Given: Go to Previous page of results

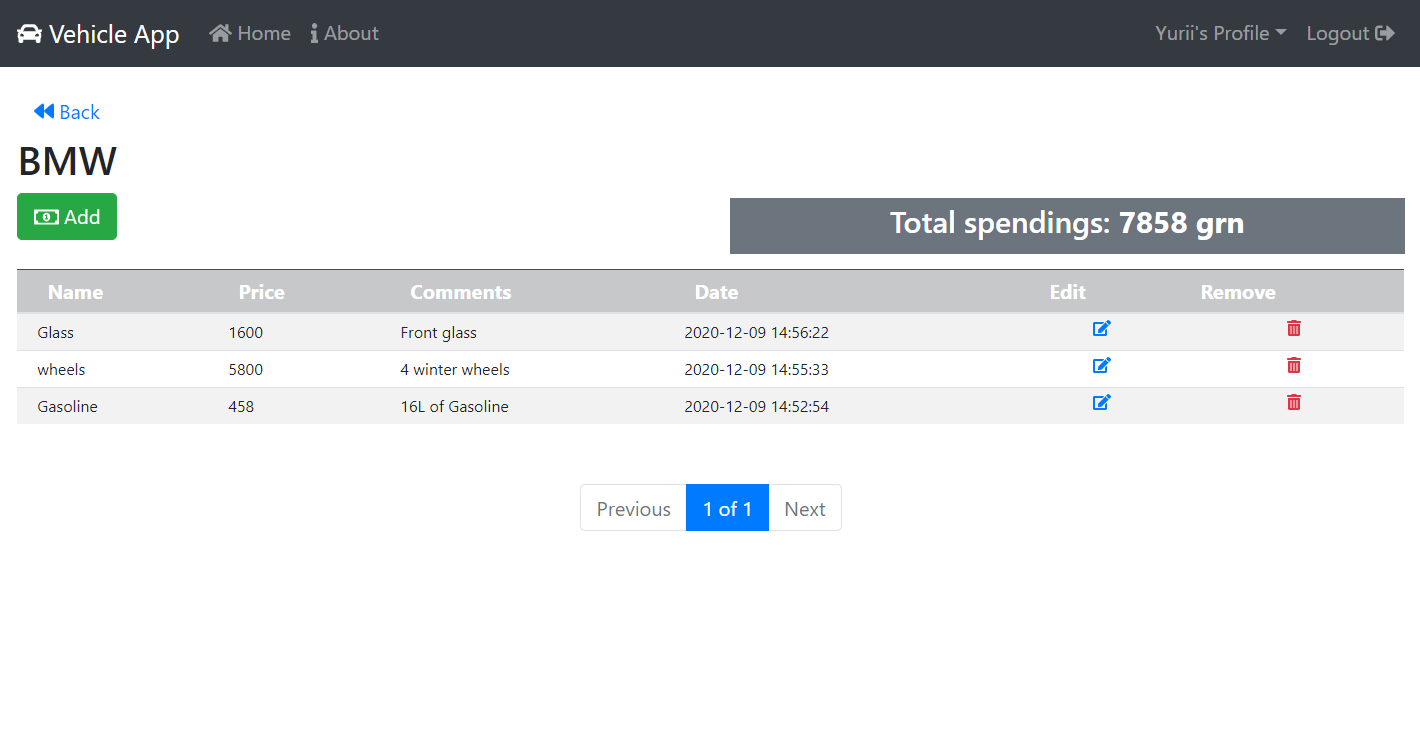Looking at the screenshot, I should pyautogui.click(x=633, y=508).
